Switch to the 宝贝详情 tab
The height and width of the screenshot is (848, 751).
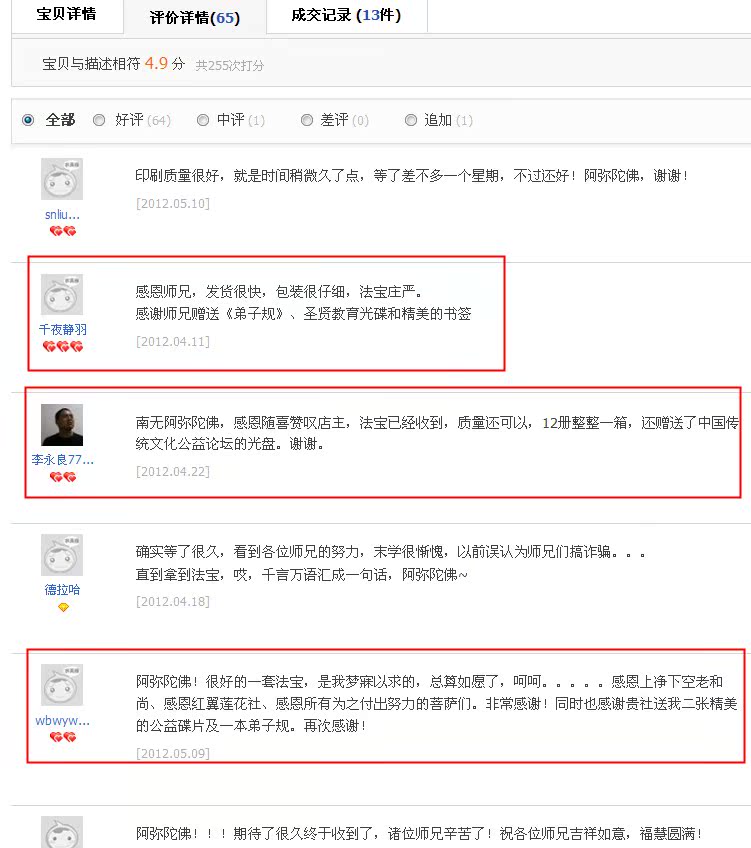point(67,15)
